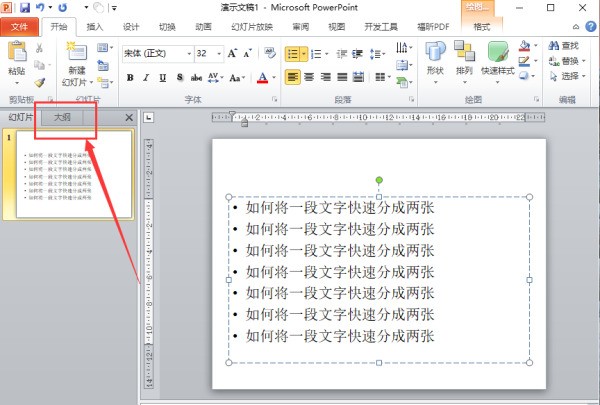Open the 插入 ribbon tab

click(94, 27)
